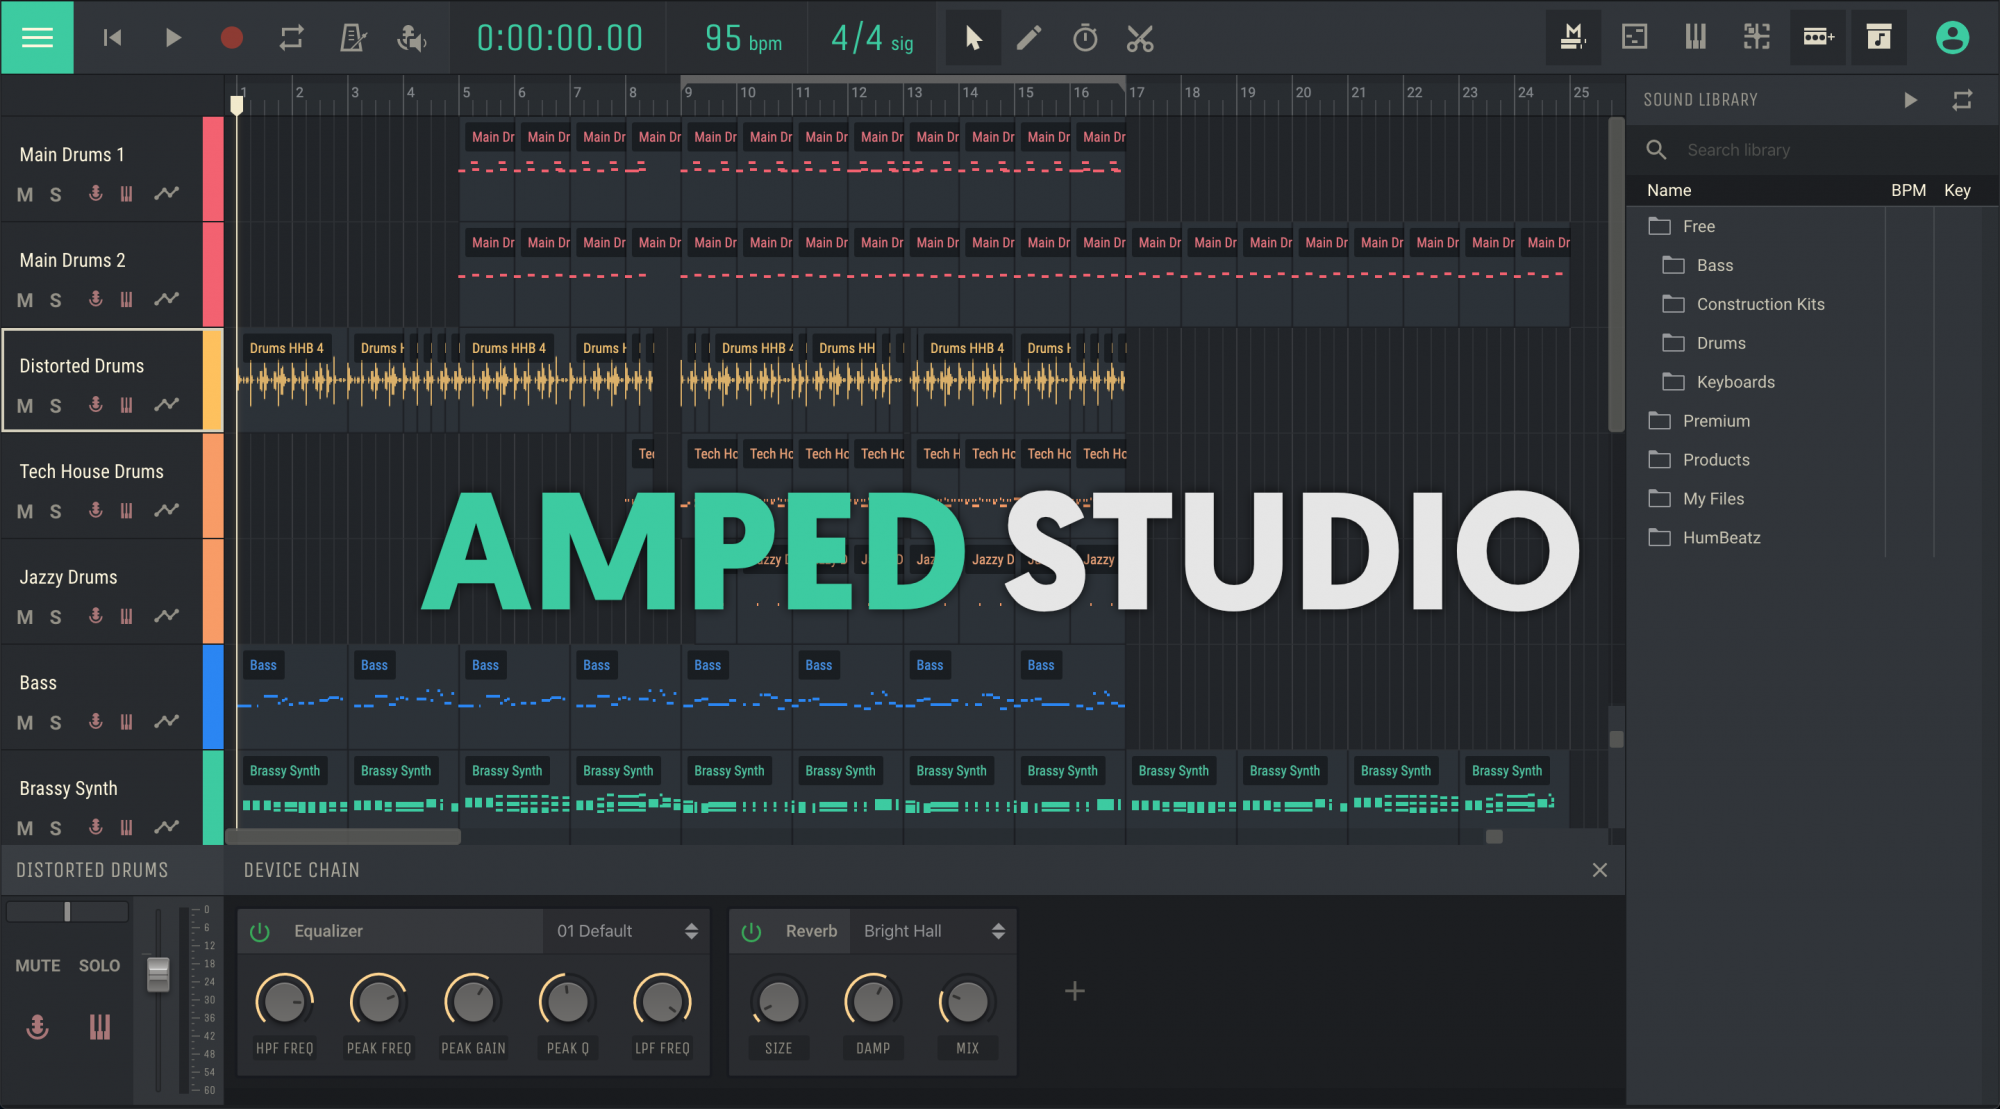The image size is (2000, 1109).
Task: Click the MUTE button in the channel strip
Action: [37, 965]
